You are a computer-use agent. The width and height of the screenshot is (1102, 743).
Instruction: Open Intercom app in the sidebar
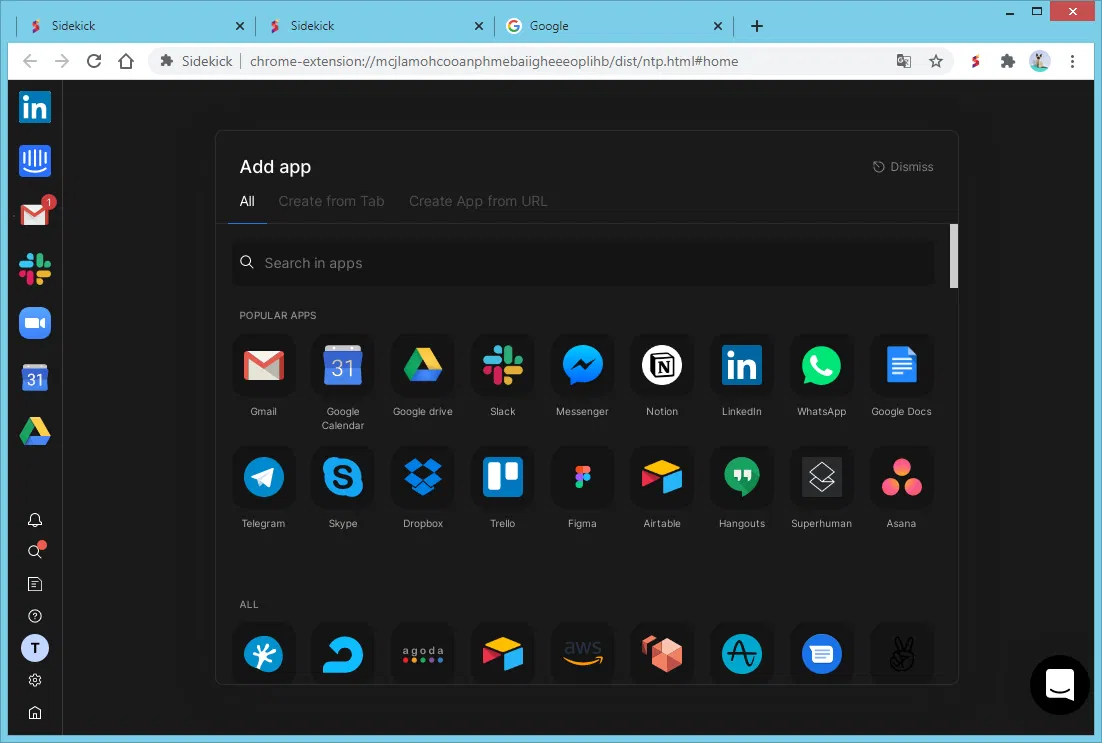34,161
